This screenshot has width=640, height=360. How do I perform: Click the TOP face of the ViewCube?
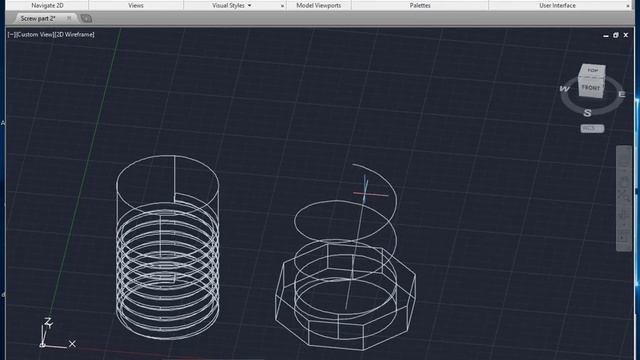(593, 71)
